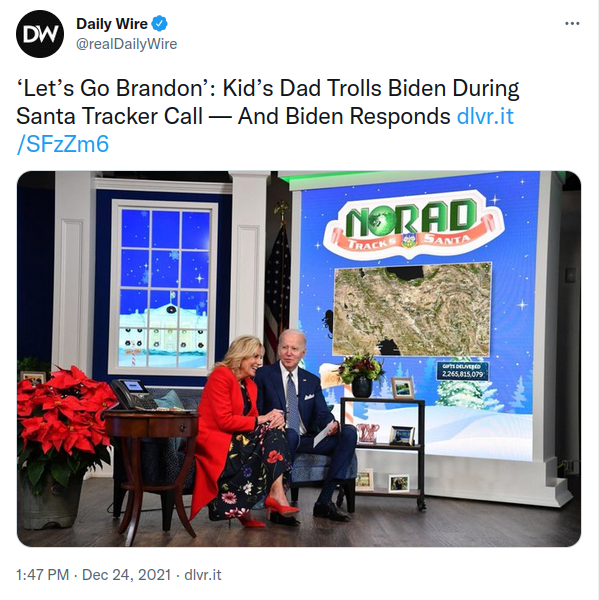The height and width of the screenshot is (600, 599).
Task: Click the Daily Wire display name
Action: [x=112, y=24]
